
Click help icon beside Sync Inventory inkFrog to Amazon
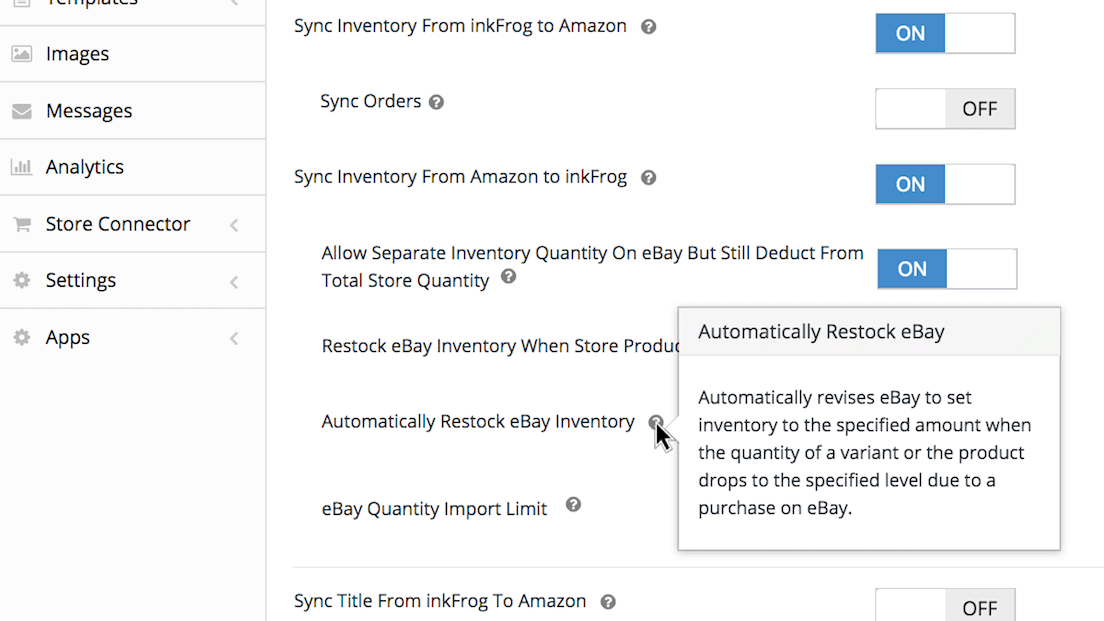648,27
